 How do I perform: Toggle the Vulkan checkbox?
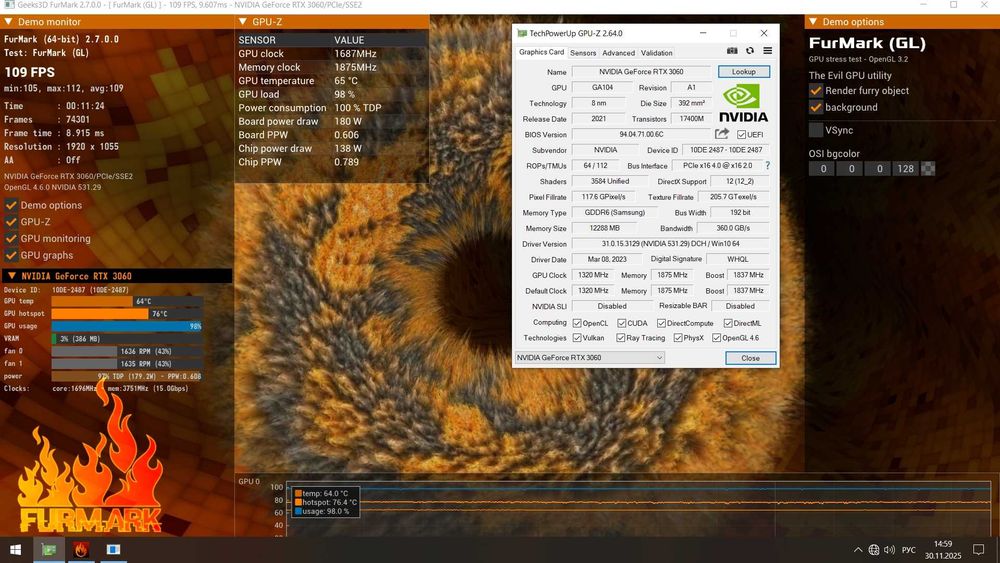coord(577,338)
